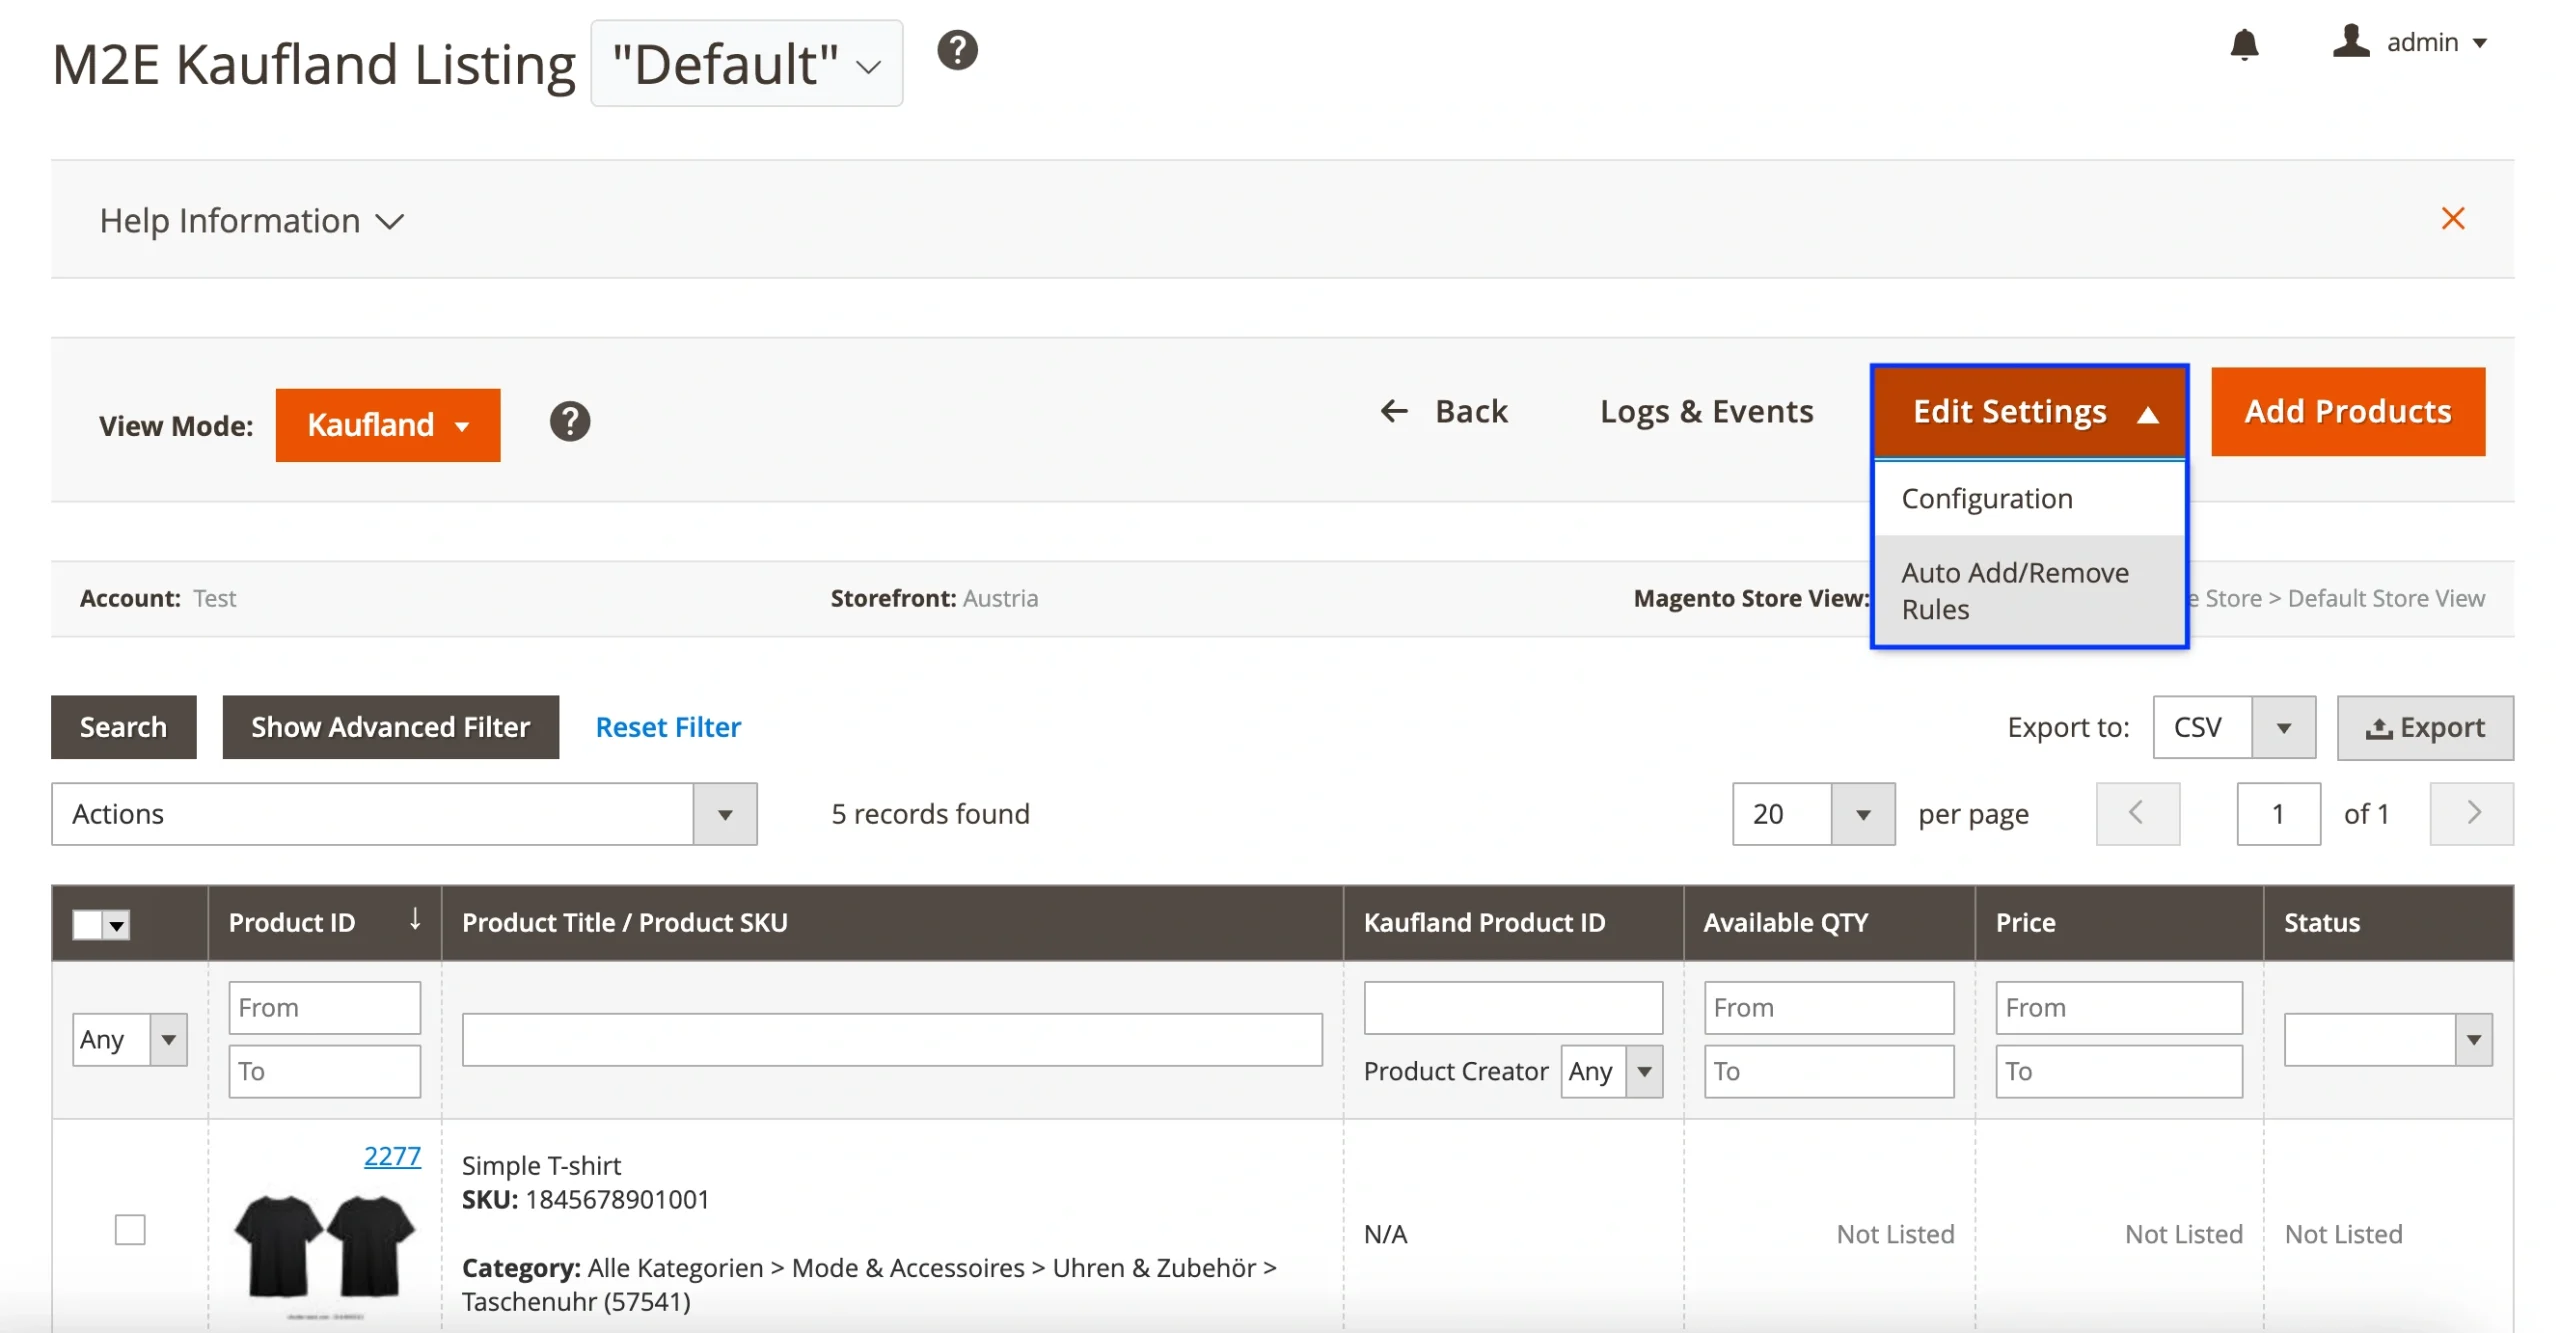
Task: Expand the Actions dropdown
Action: pyautogui.click(x=725, y=813)
